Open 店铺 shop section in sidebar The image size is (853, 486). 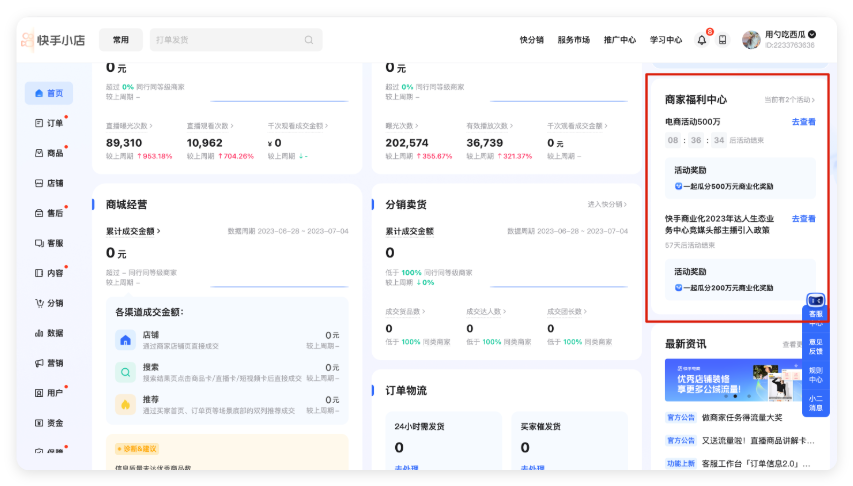(49, 183)
